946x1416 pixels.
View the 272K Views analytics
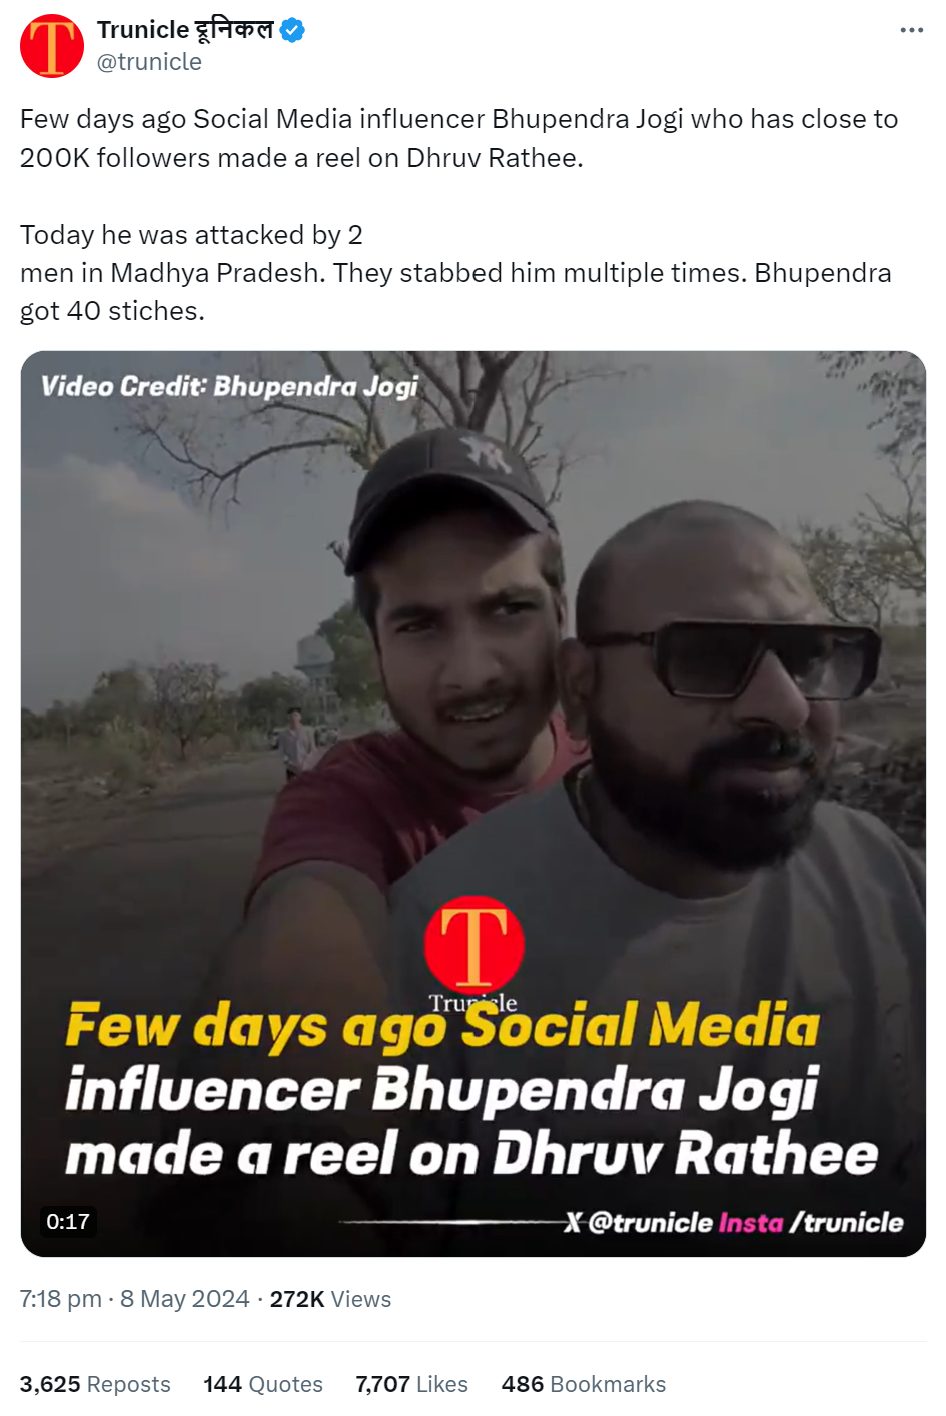click(x=330, y=1299)
